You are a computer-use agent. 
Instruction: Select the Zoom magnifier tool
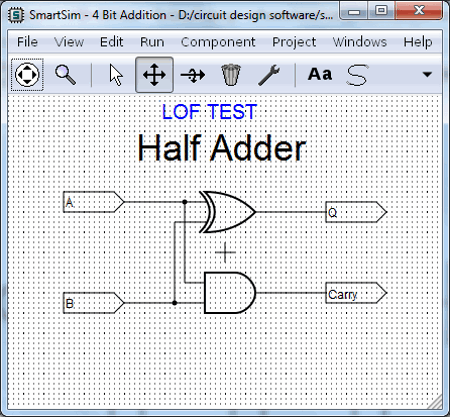click(x=65, y=75)
